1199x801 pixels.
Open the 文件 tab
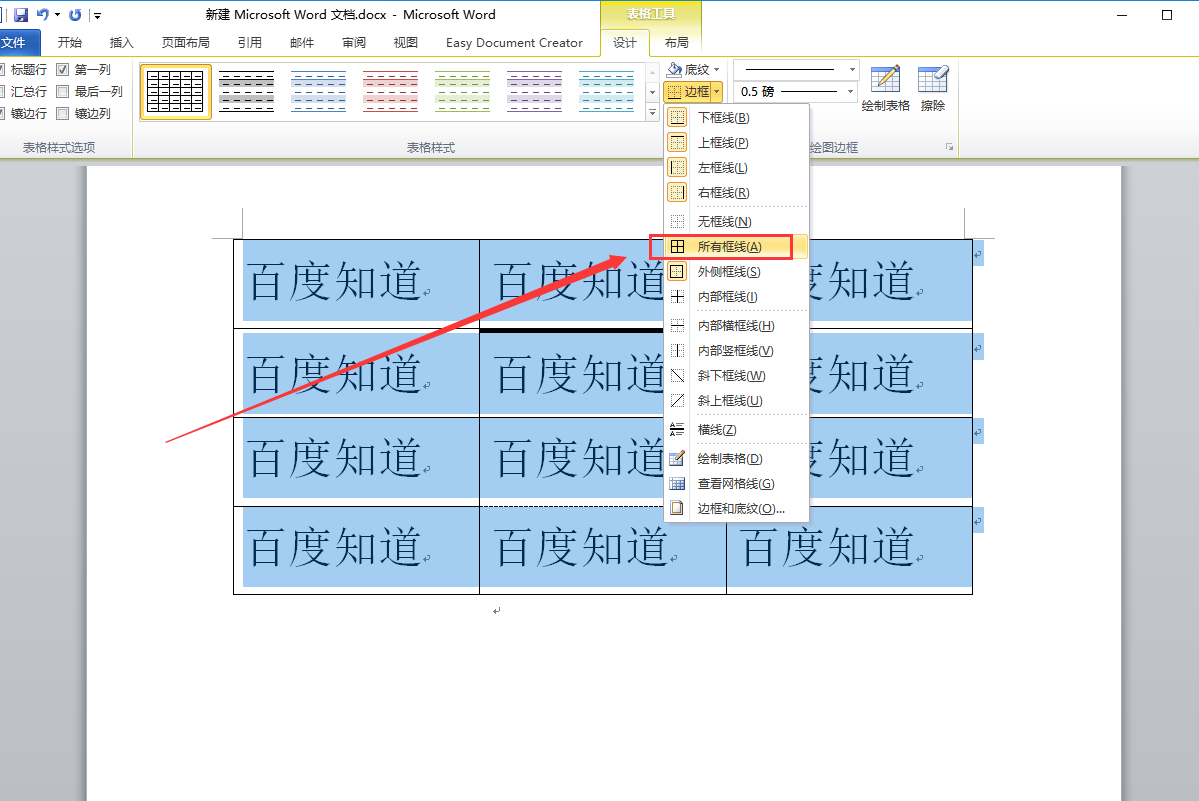(18, 43)
